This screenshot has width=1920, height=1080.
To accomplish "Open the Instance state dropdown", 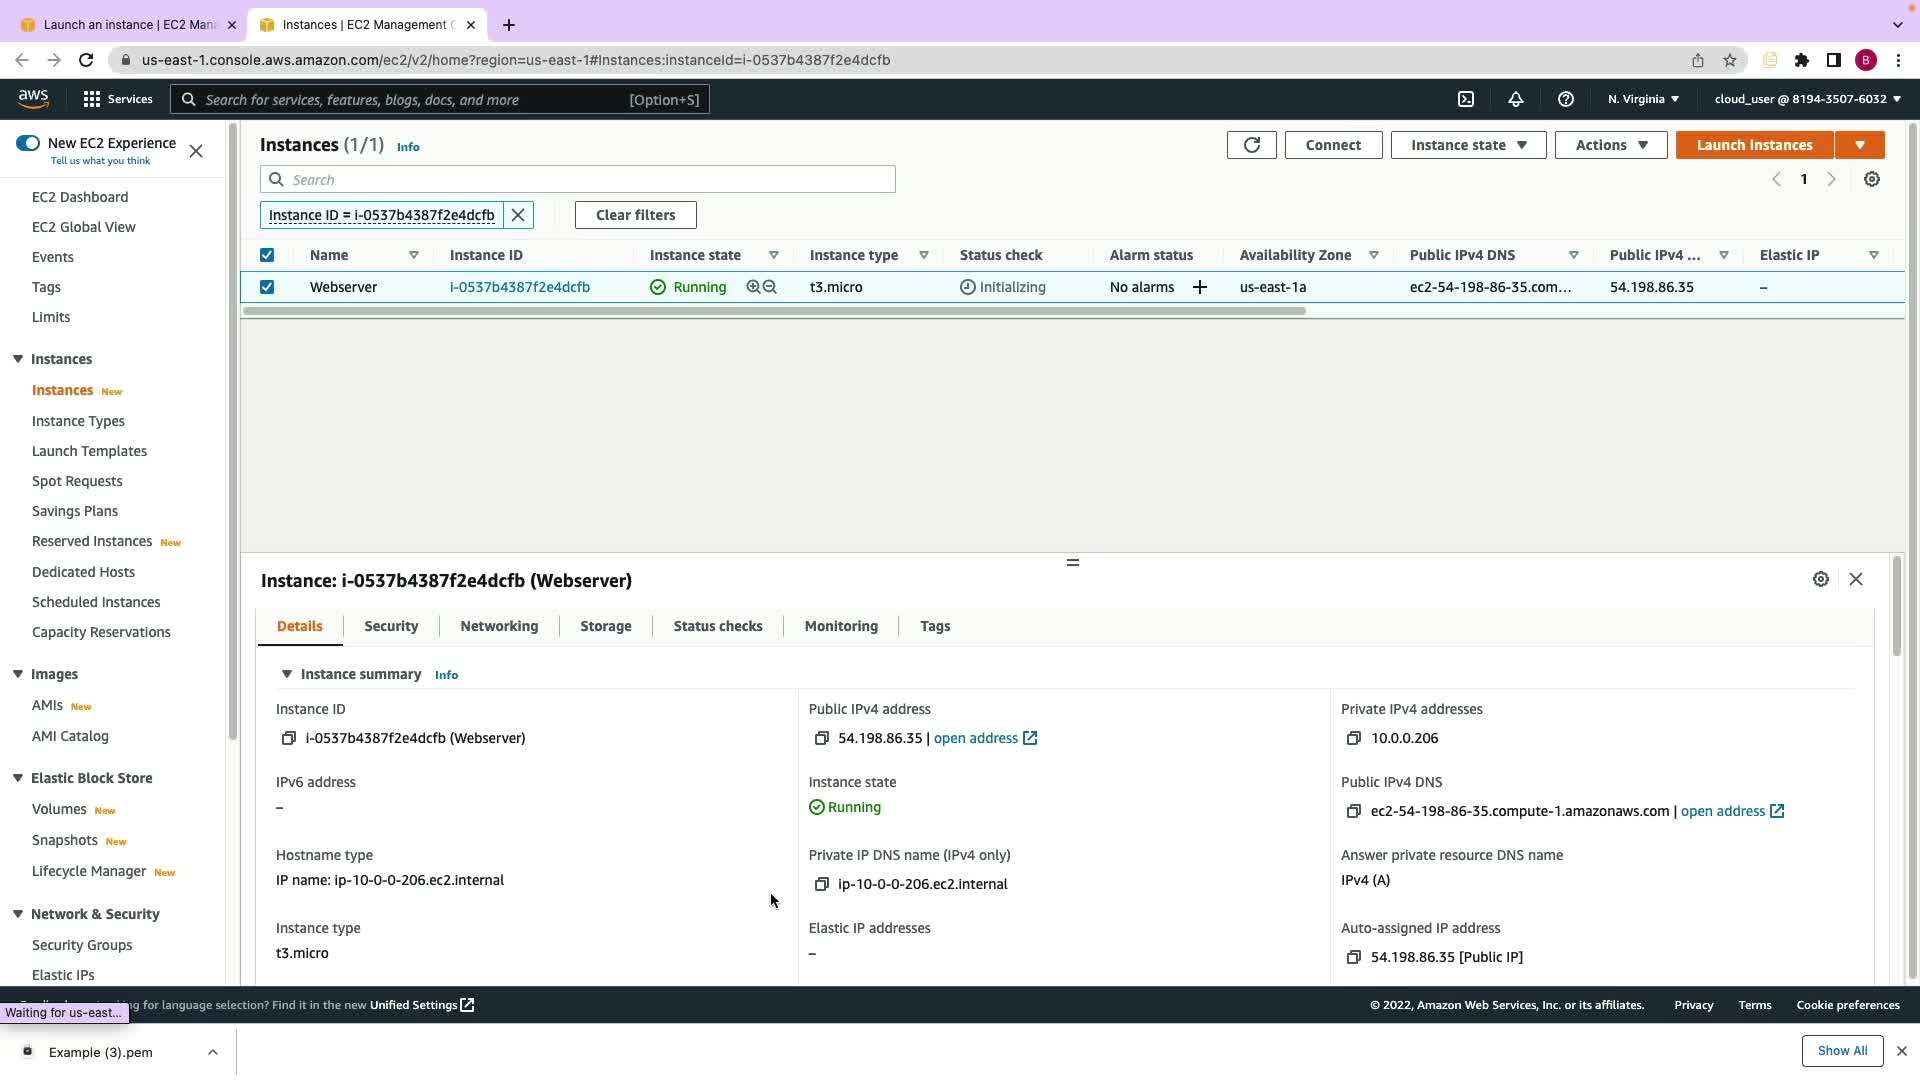I will [1468, 145].
